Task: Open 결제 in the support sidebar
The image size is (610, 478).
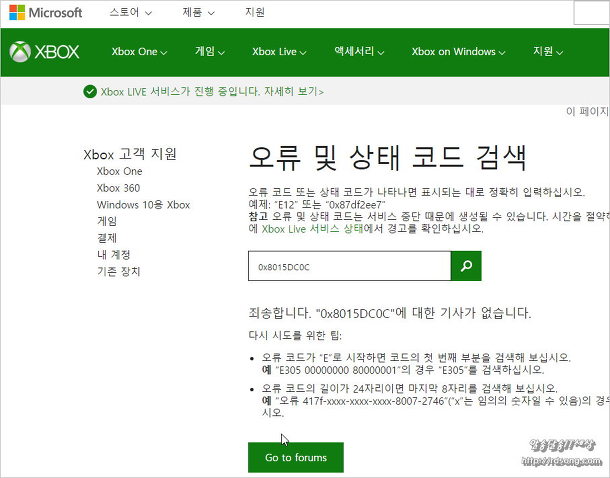Action: (107, 238)
